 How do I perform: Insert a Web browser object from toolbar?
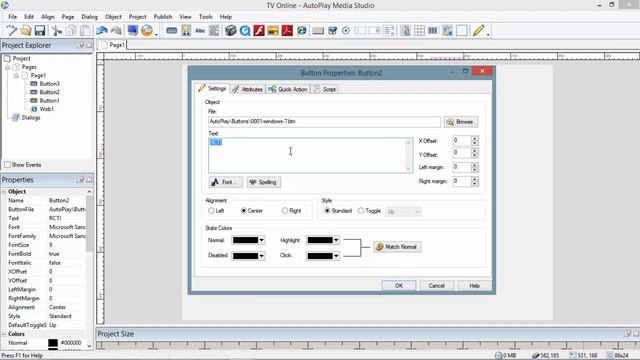pyautogui.click(x=302, y=31)
